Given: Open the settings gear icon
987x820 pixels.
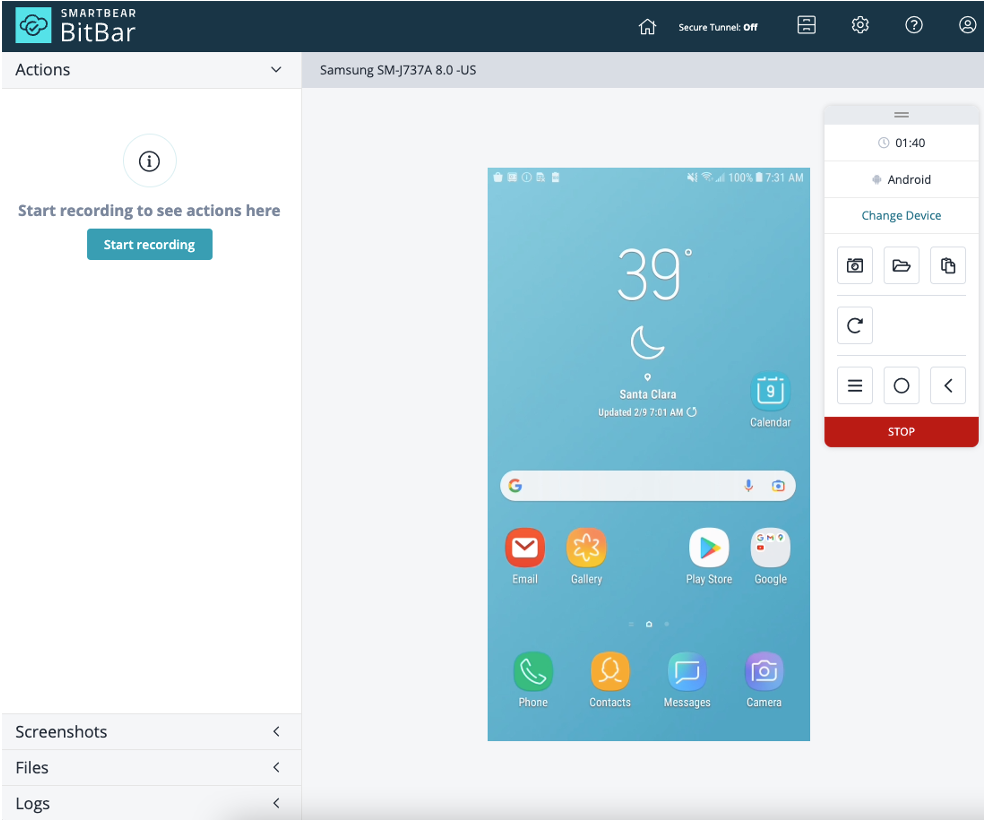Looking at the screenshot, I should tap(860, 26).
